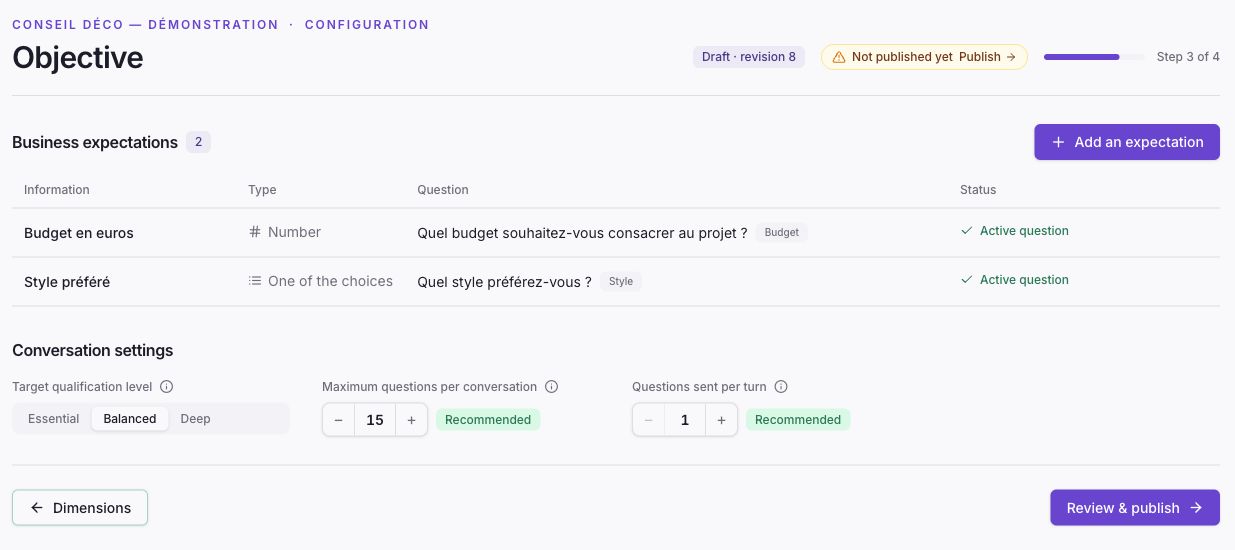
Task: Click the question text Quel style préférez-vous
Action: pyautogui.click(x=504, y=282)
